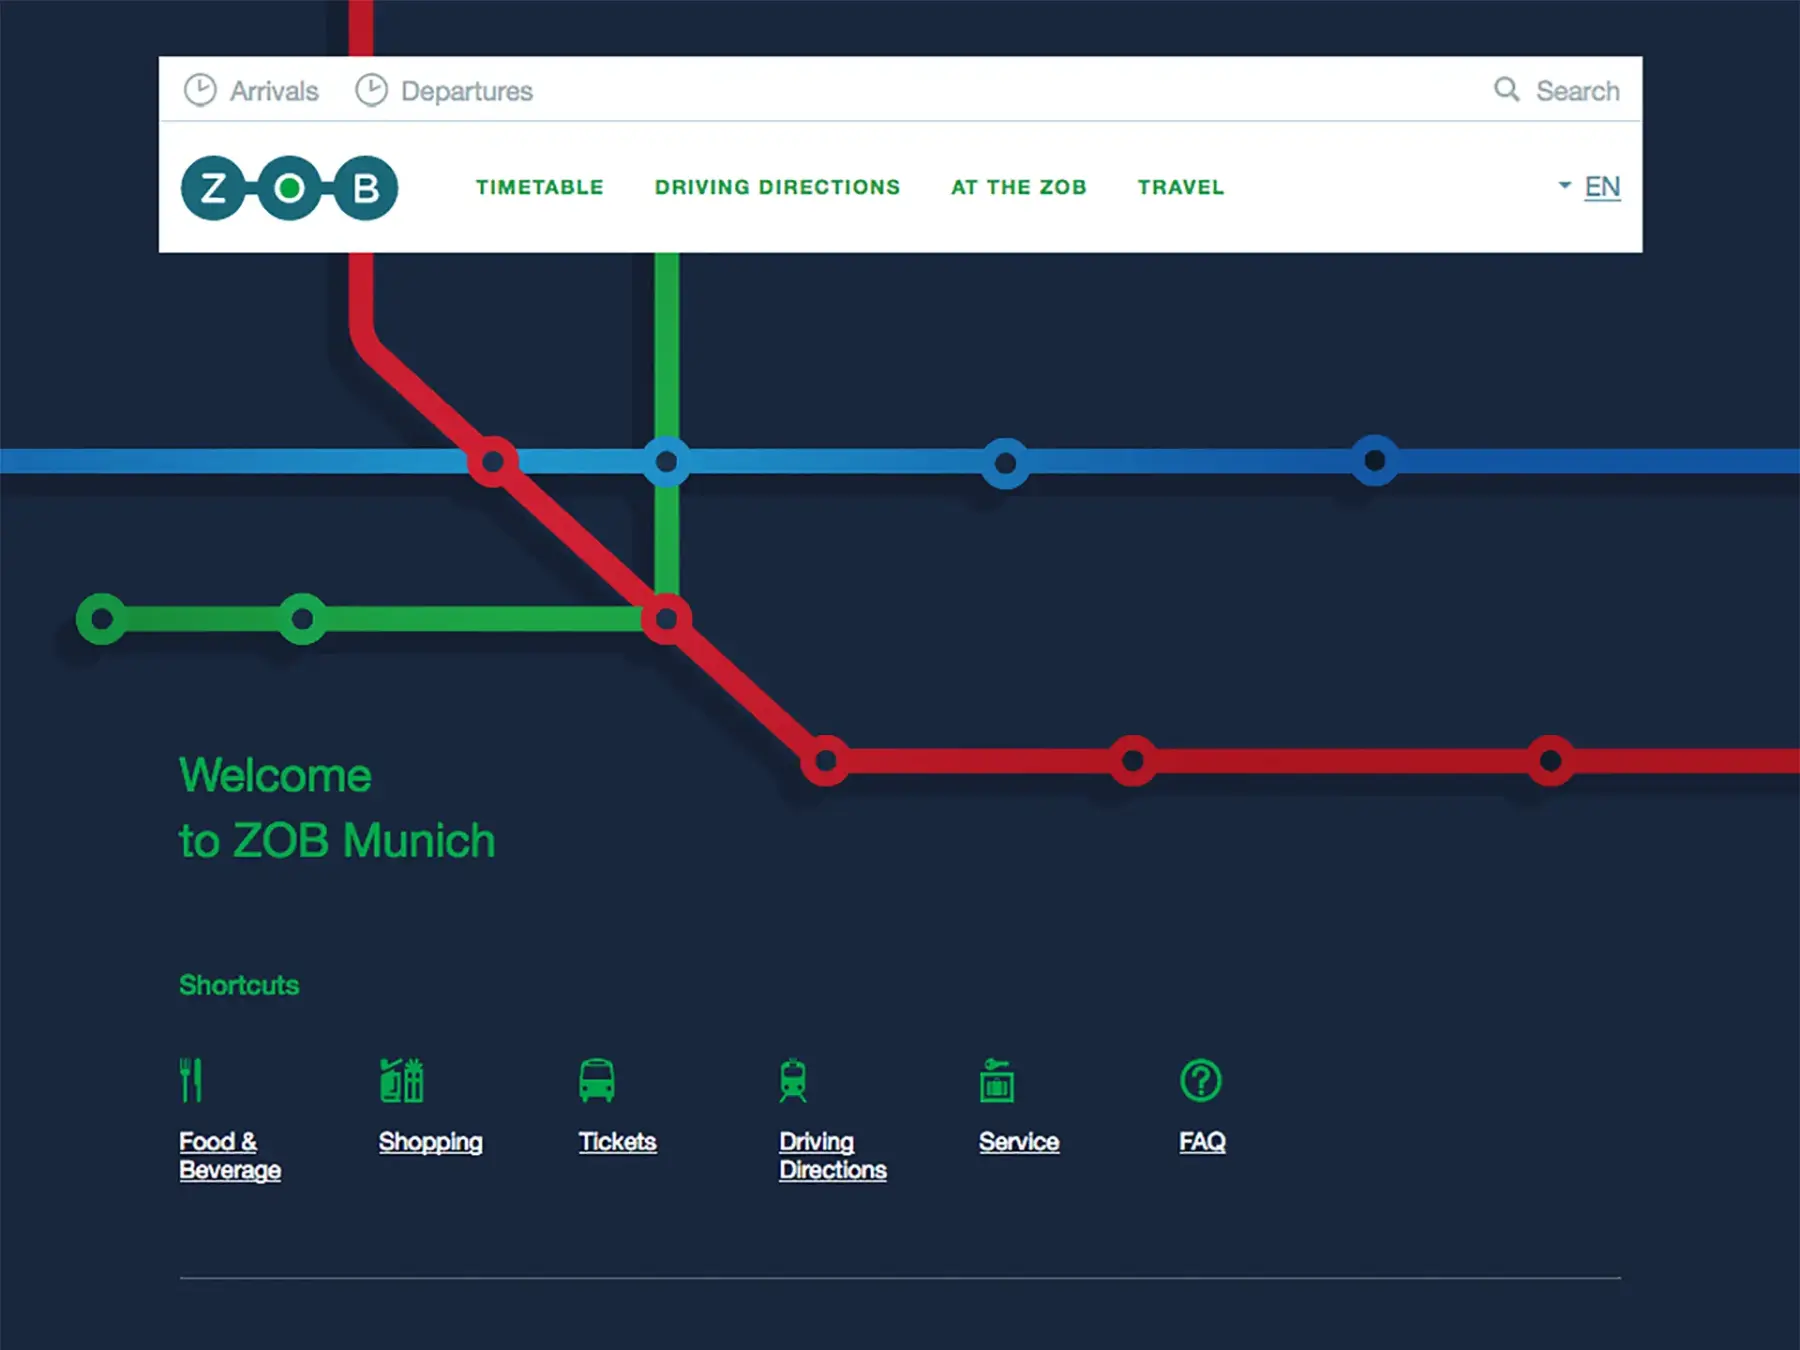The image size is (1800, 1350).
Task: Follow the Tickets shortcut link
Action: coord(617,1142)
